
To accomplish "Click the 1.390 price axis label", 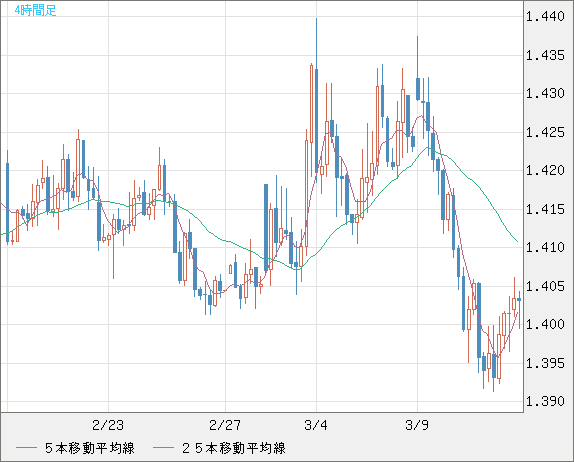I will pyautogui.click(x=545, y=401).
